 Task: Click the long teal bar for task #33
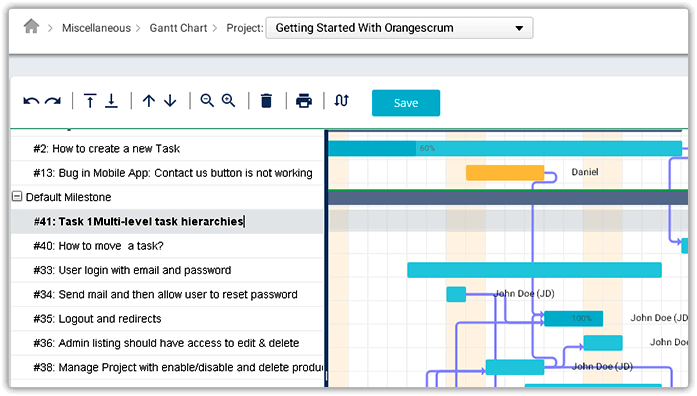(534, 270)
